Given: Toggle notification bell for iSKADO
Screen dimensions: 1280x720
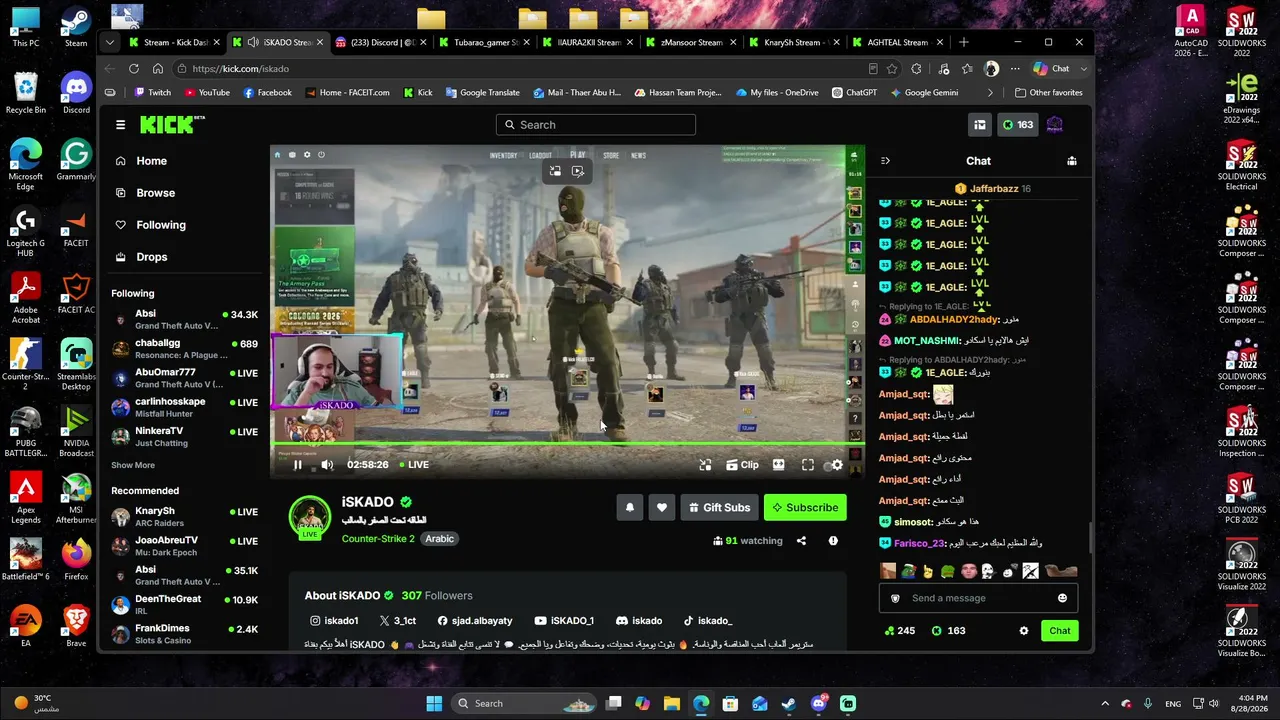Looking at the screenshot, I should (630, 508).
